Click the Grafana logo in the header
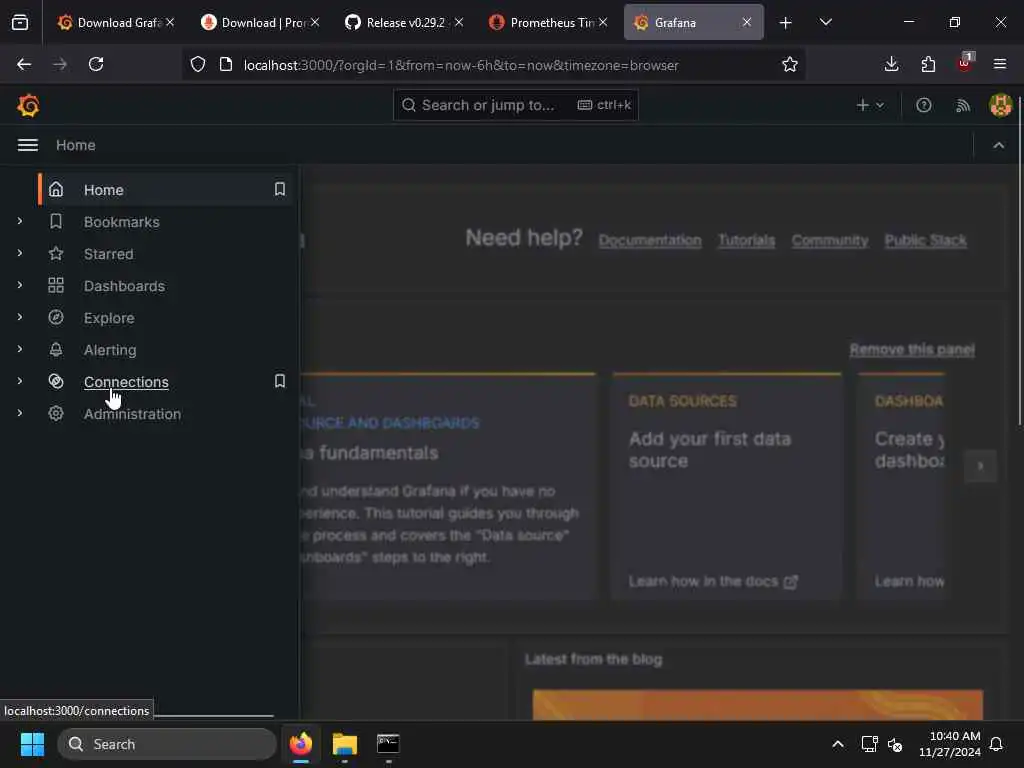Viewport: 1024px width, 768px height. (x=28, y=105)
